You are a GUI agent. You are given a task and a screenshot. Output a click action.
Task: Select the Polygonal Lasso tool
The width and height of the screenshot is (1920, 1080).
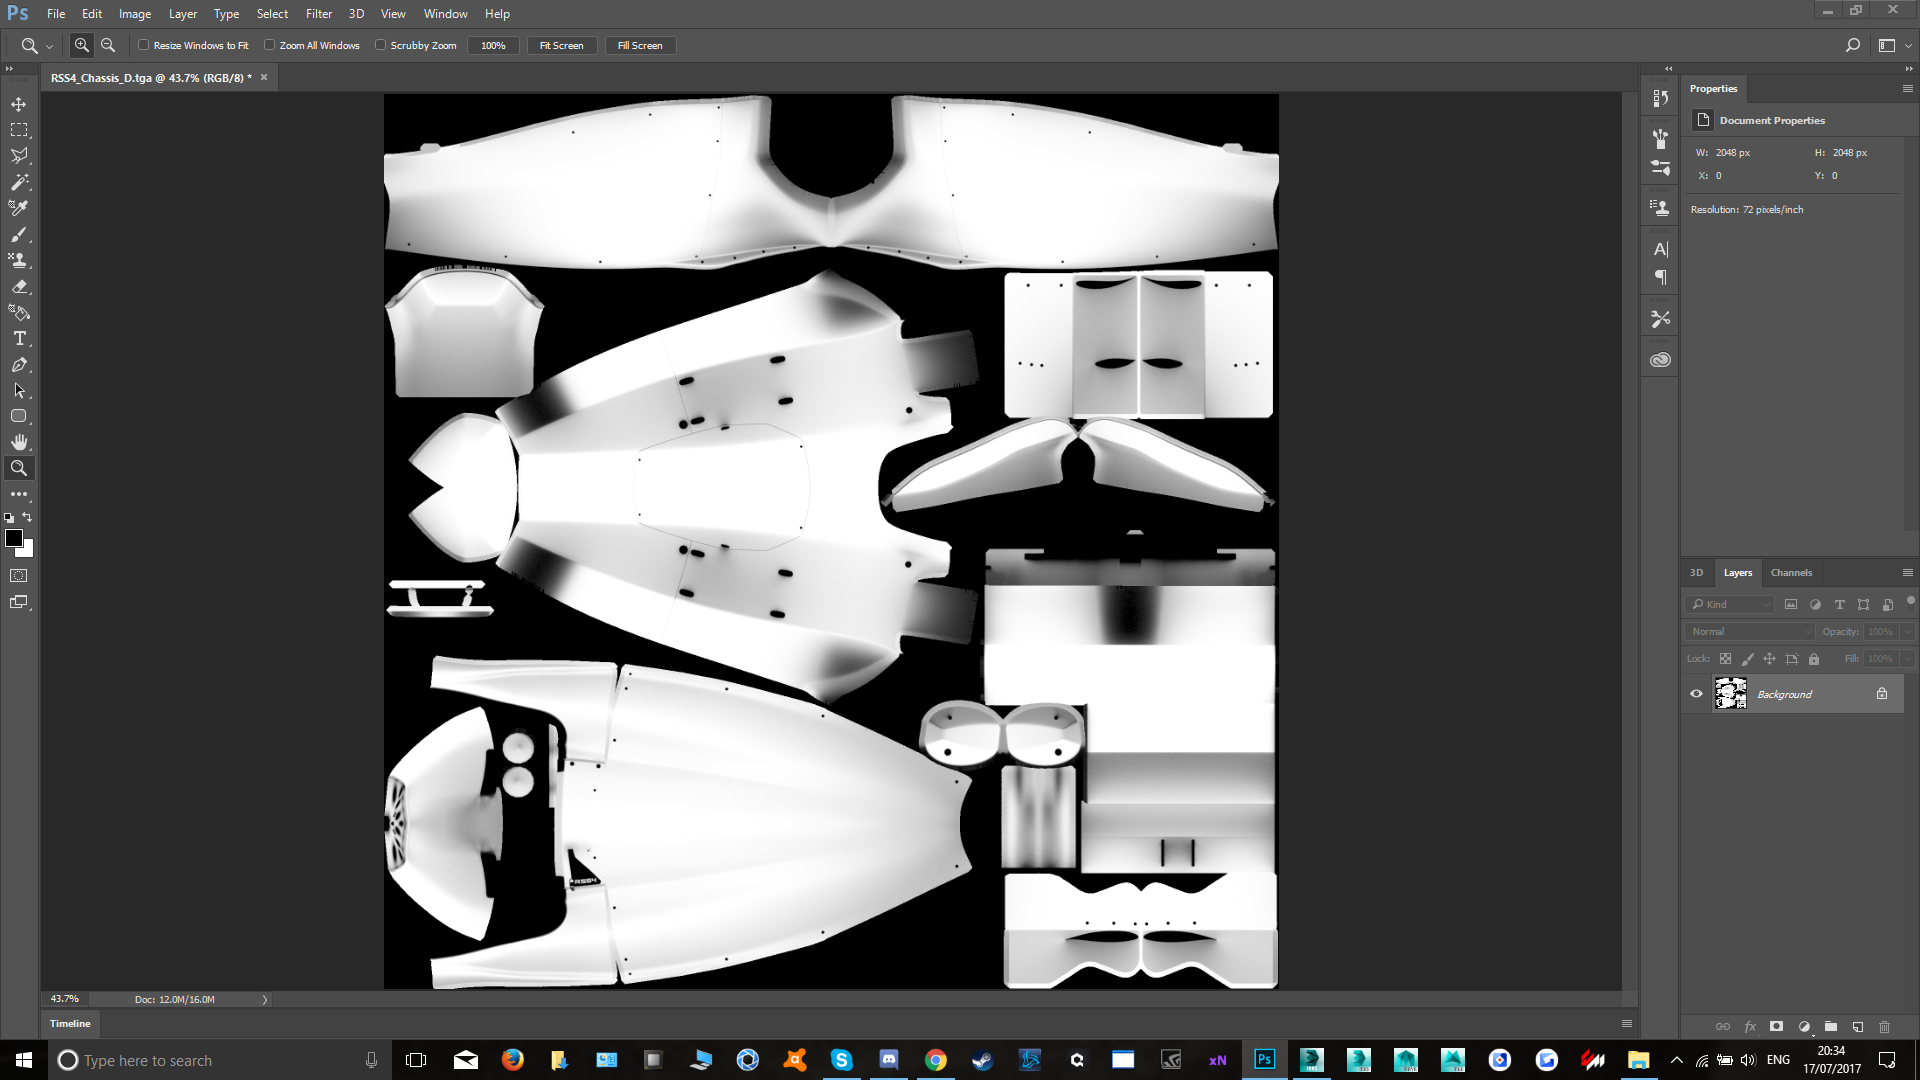coord(19,156)
